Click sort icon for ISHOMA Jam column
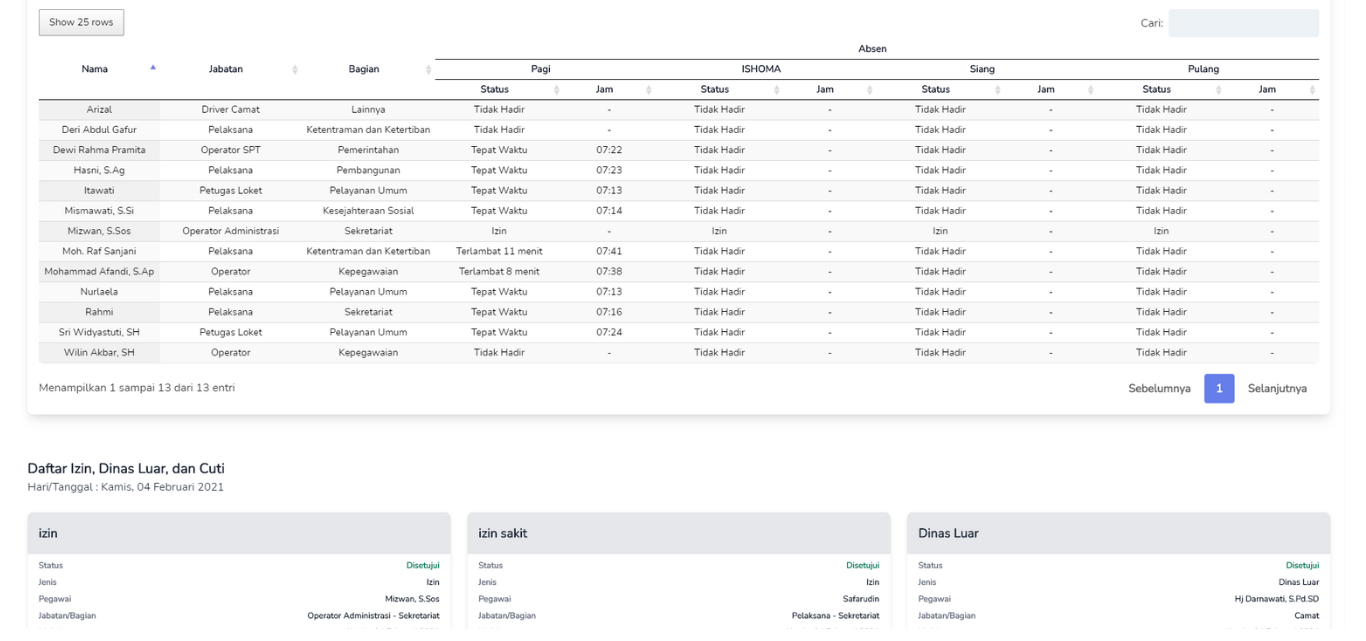 [x=869, y=90]
